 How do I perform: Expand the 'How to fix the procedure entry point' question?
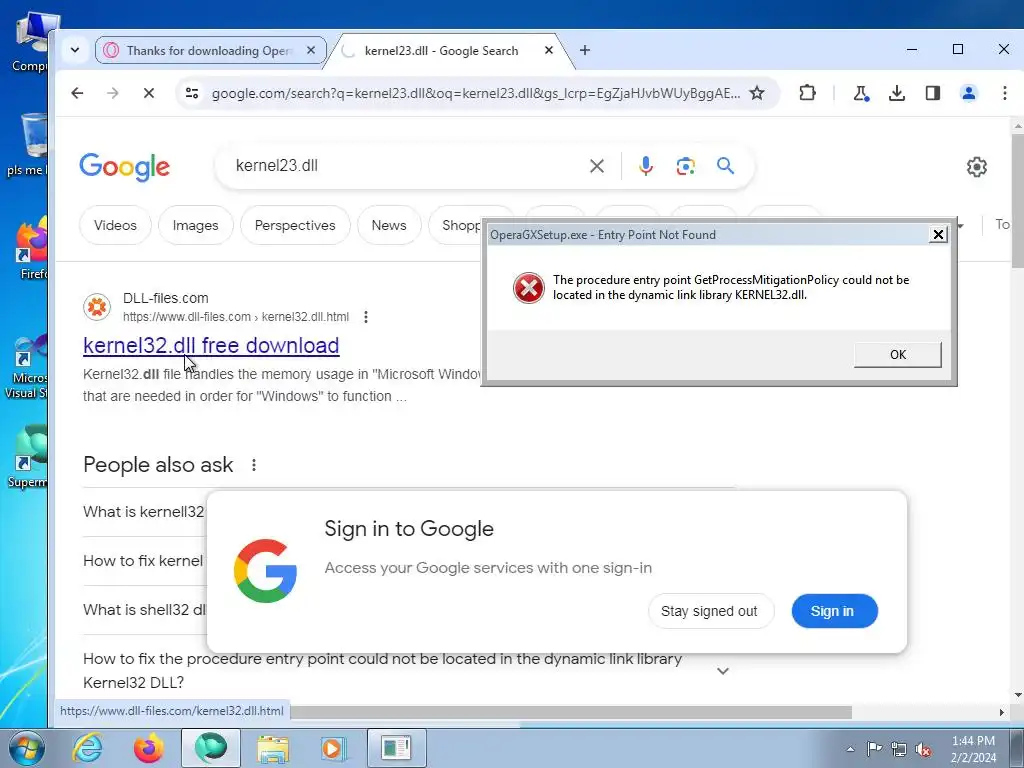(x=722, y=671)
